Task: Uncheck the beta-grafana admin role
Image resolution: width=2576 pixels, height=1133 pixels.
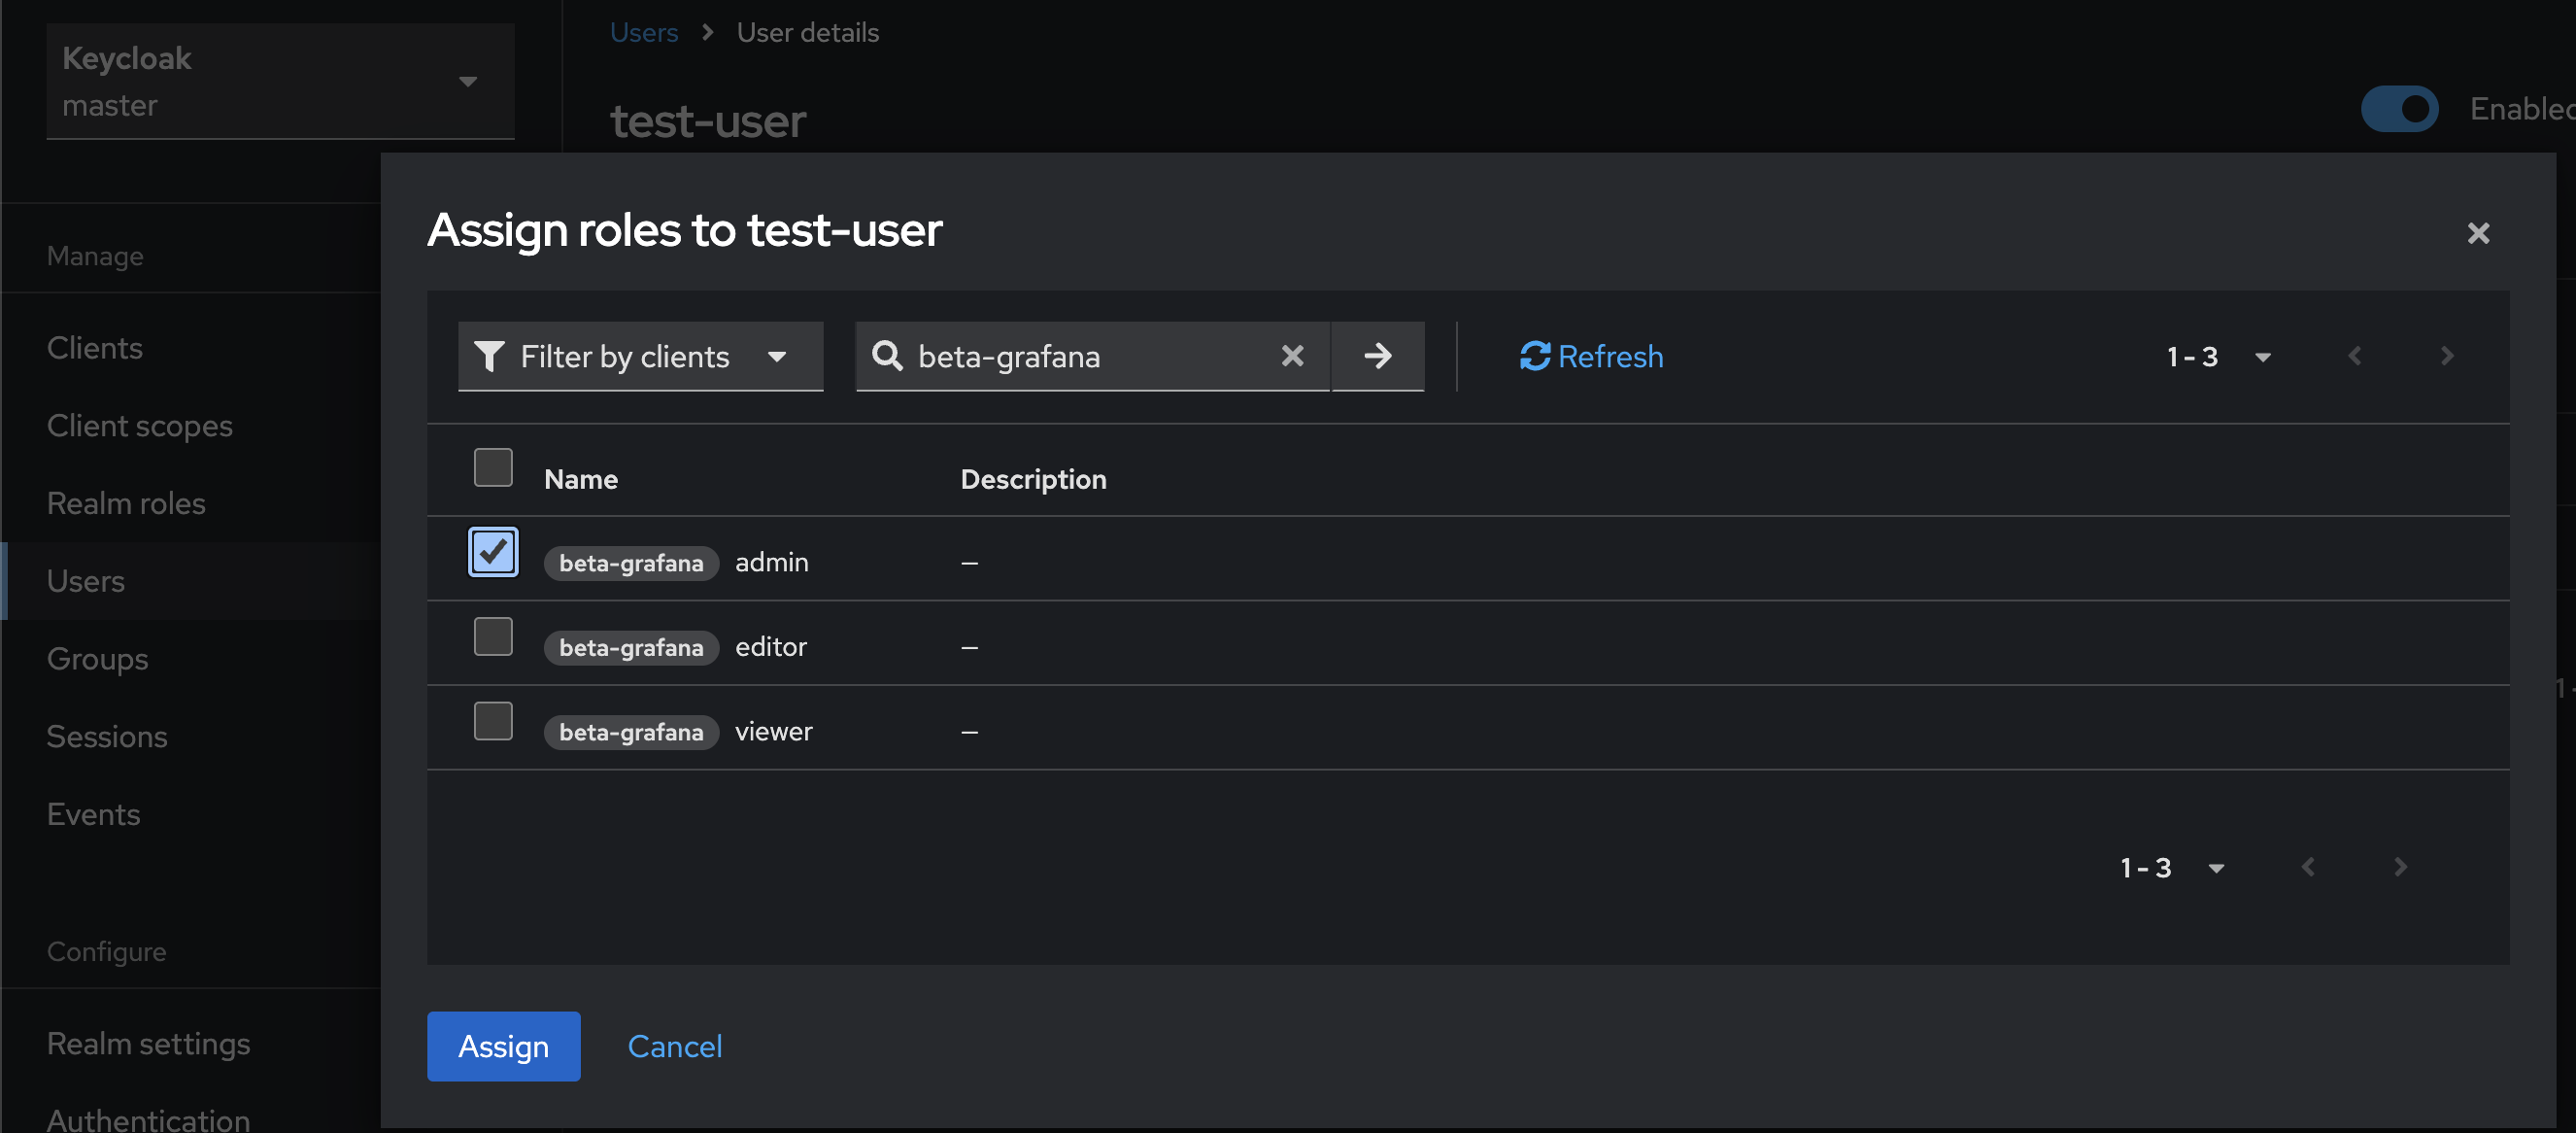Action: pyautogui.click(x=493, y=552)
